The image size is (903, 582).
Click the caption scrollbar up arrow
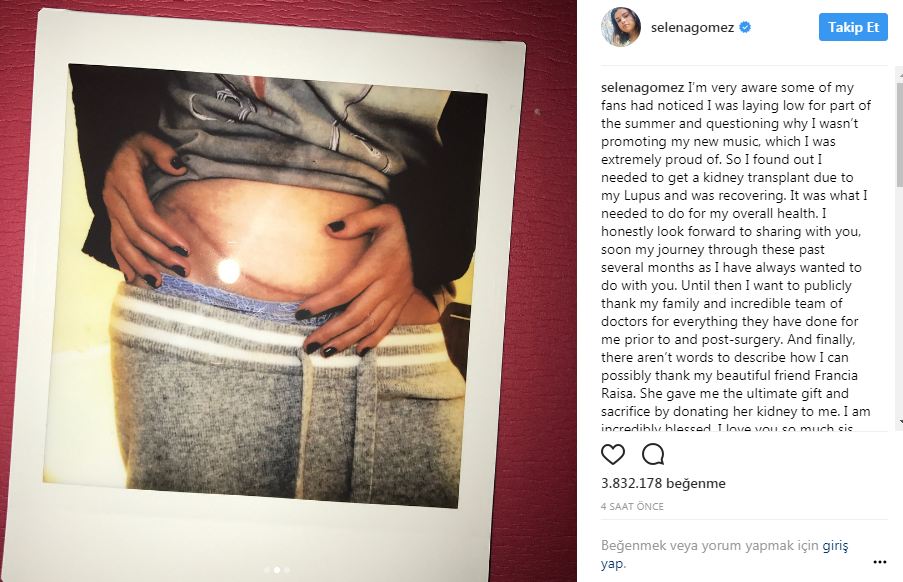[x=899, y=74]
